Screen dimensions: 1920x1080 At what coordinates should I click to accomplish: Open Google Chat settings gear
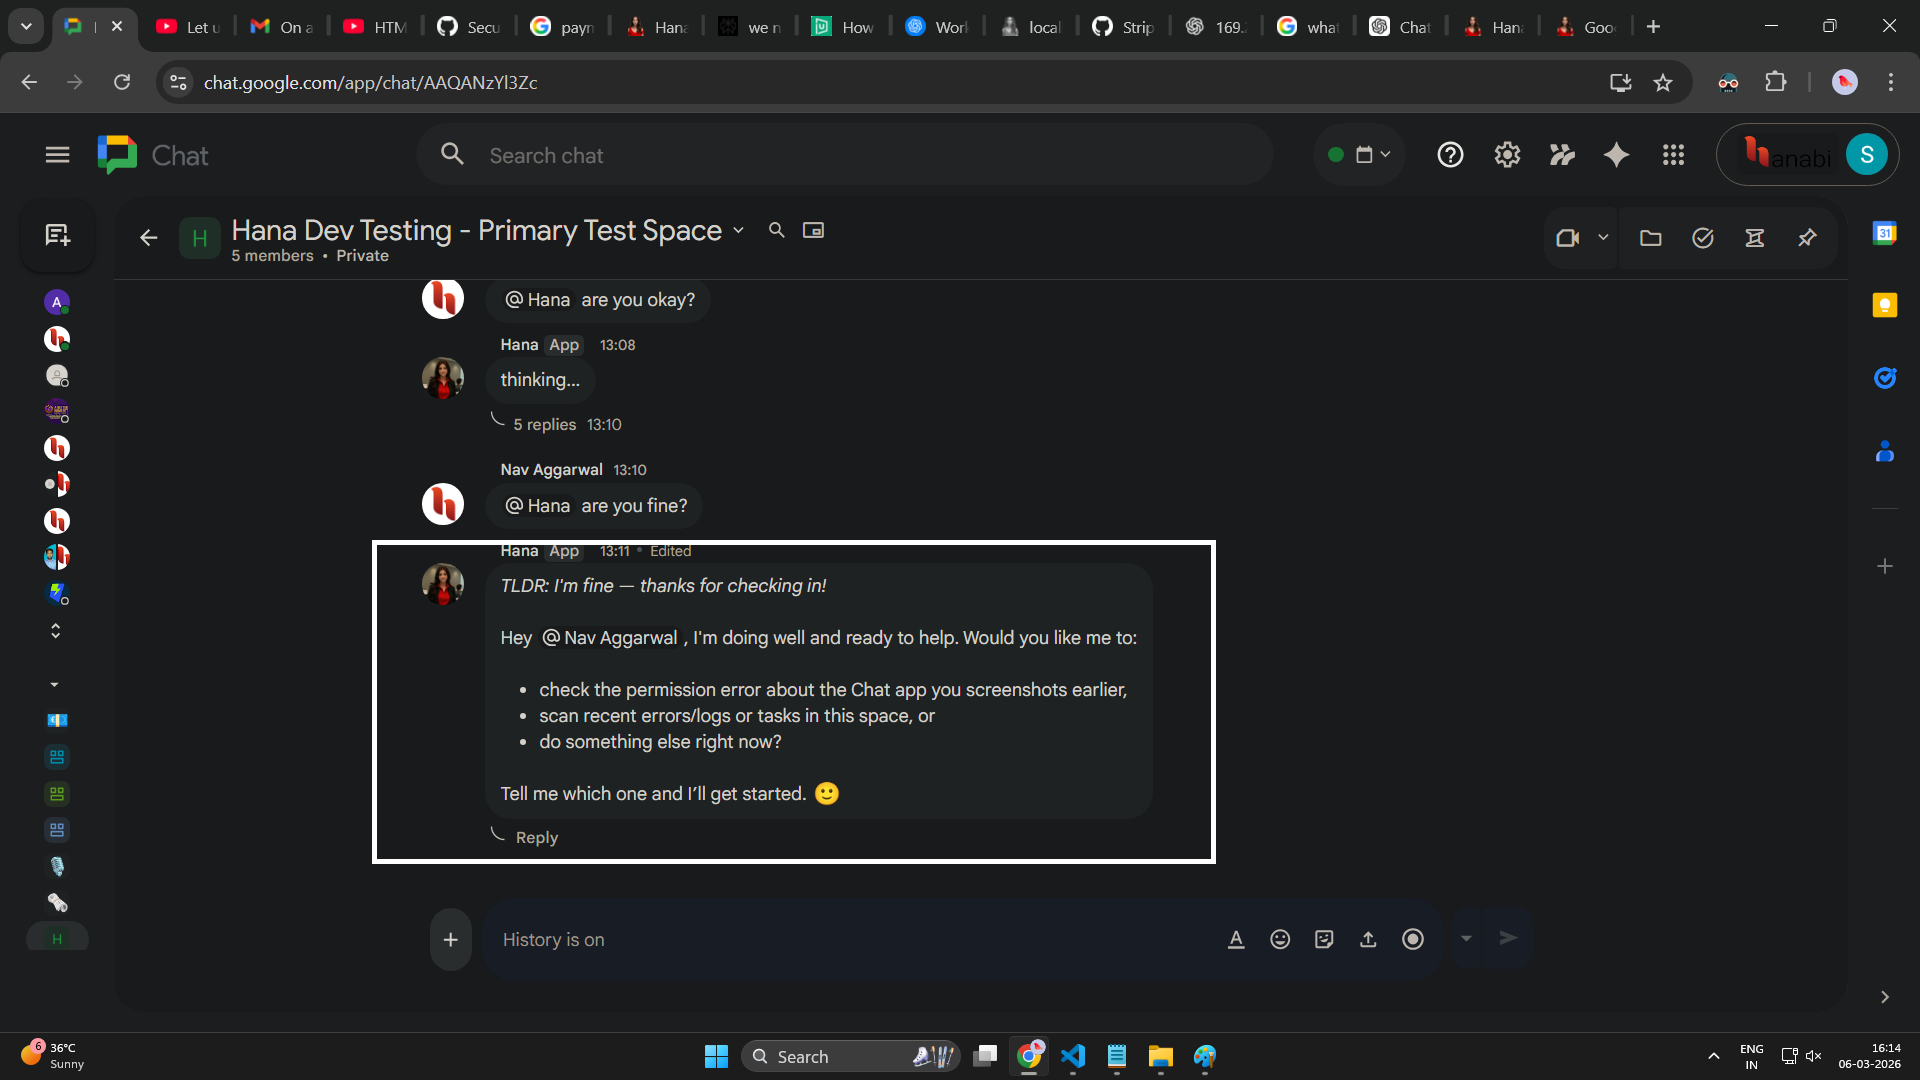(x=1507, y=155)
